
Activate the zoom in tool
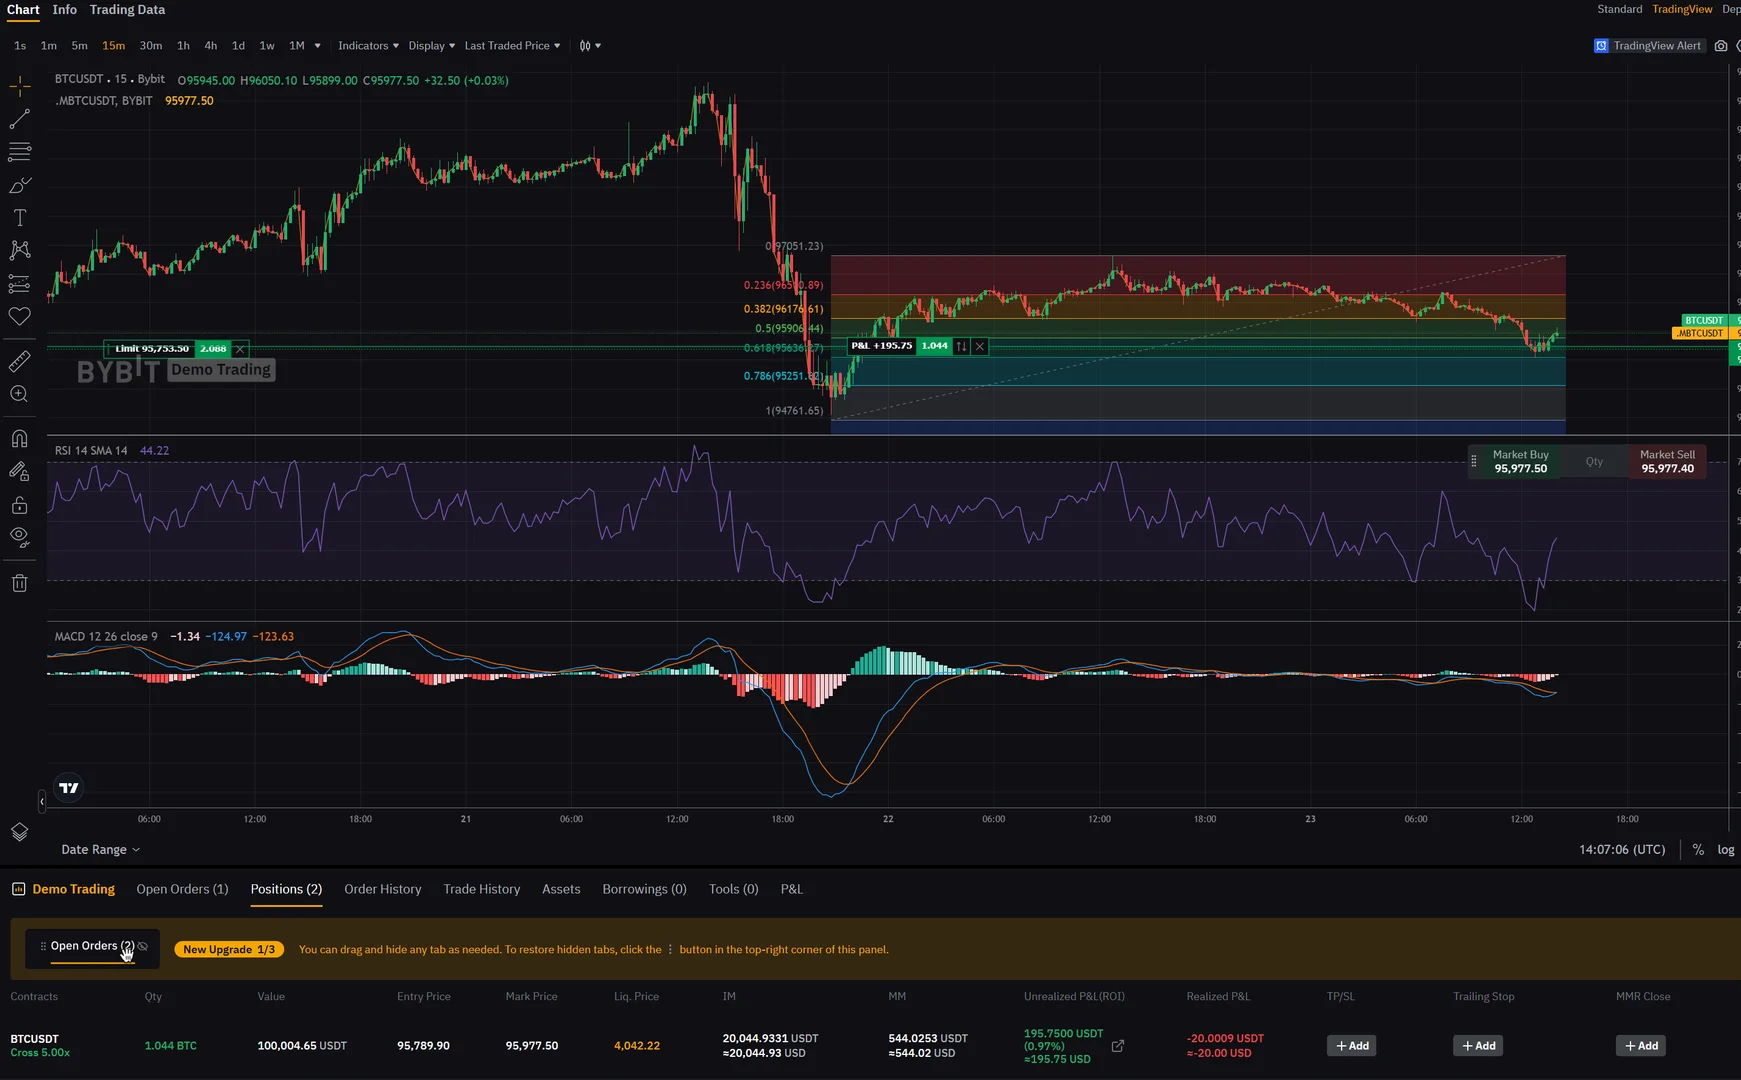coord(19,394)
